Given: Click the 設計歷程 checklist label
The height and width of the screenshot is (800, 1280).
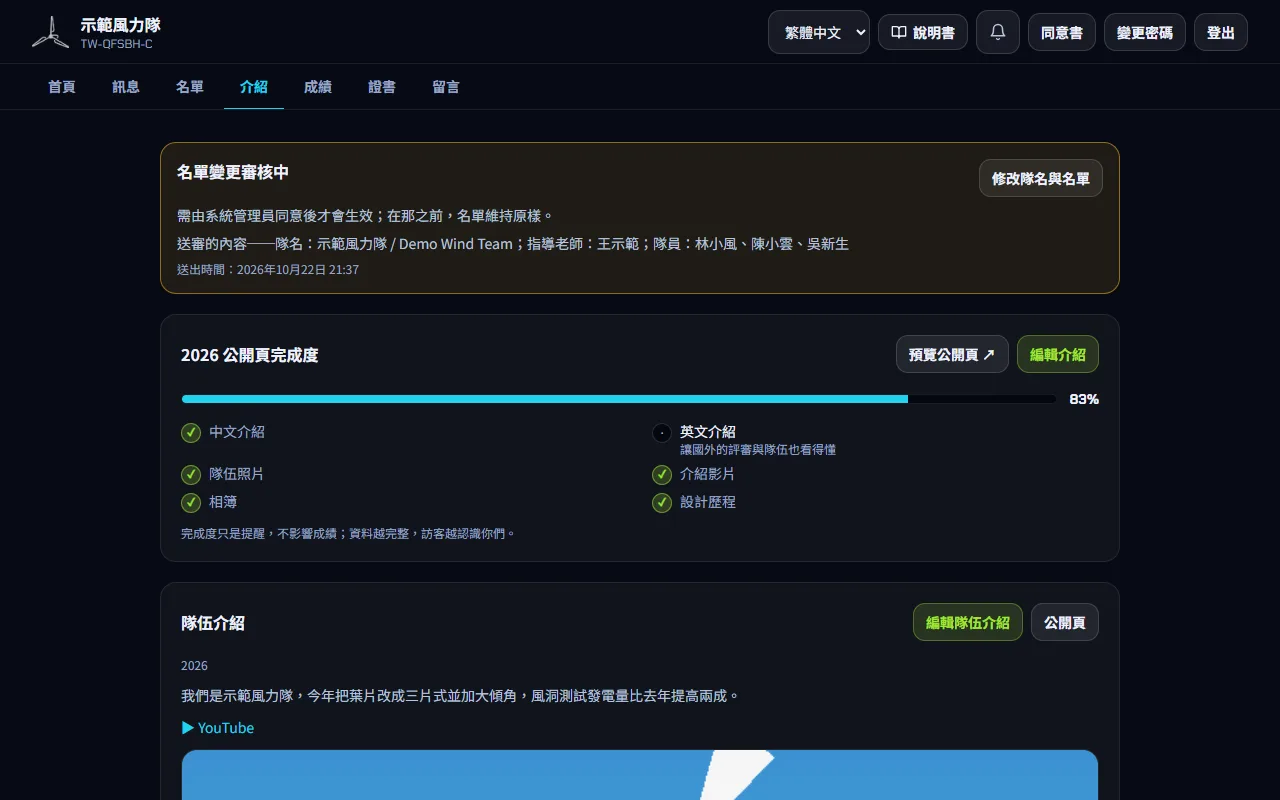Looking at the screenshot, I should tap(708, 502).
